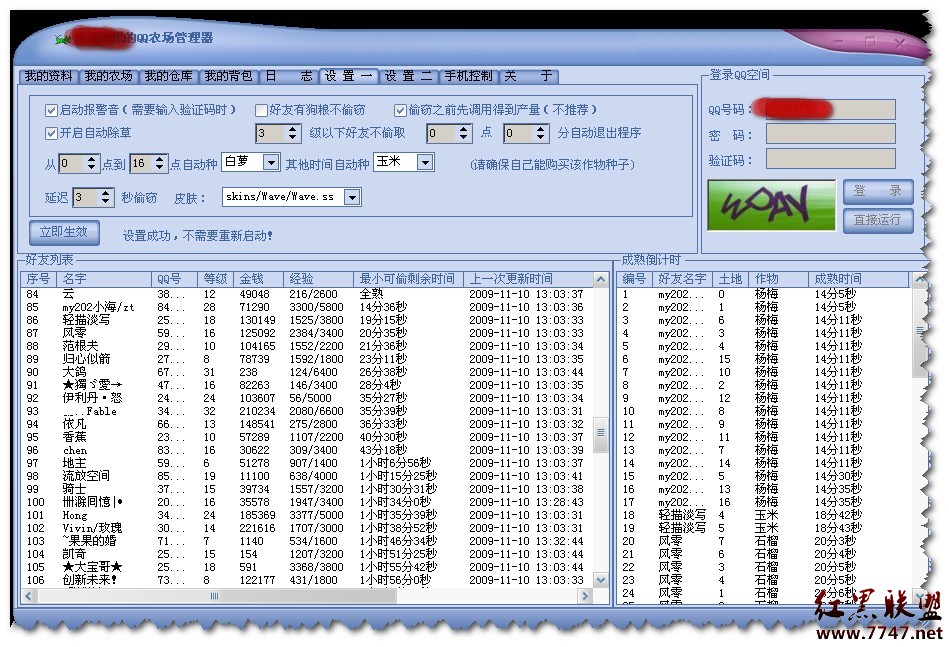Open the 我的仓库 tab
Viewport: 949px width, 647px height.
[168, 76]
